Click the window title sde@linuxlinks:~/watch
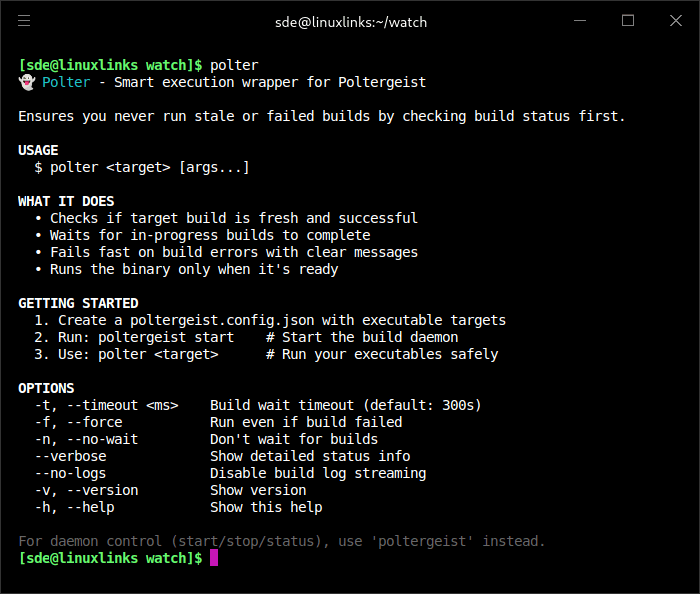 point(350,22)
